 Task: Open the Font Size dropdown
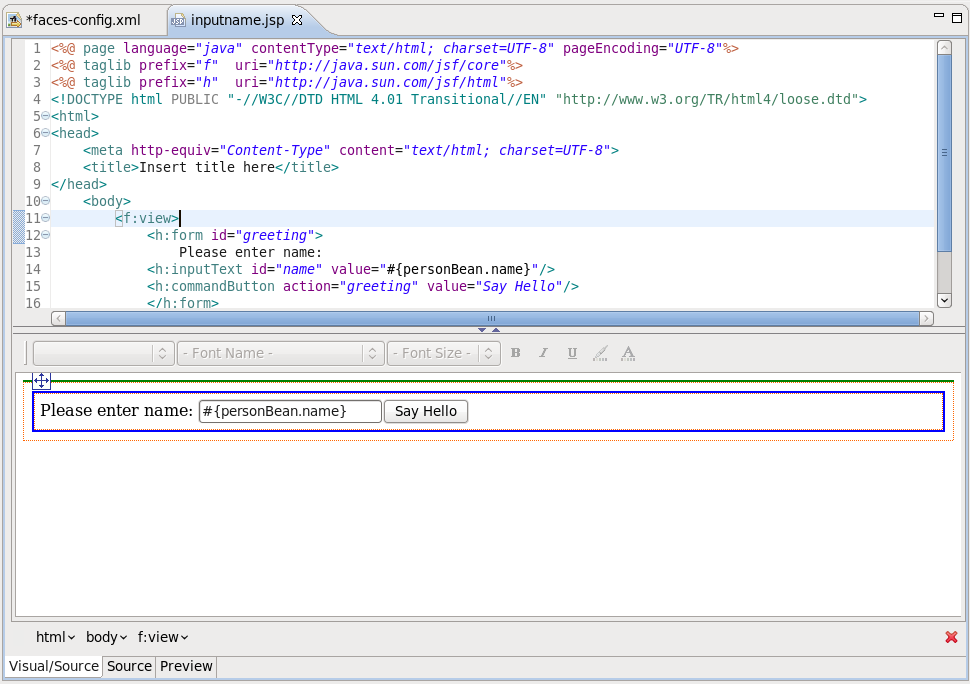[x=444, y=353]
